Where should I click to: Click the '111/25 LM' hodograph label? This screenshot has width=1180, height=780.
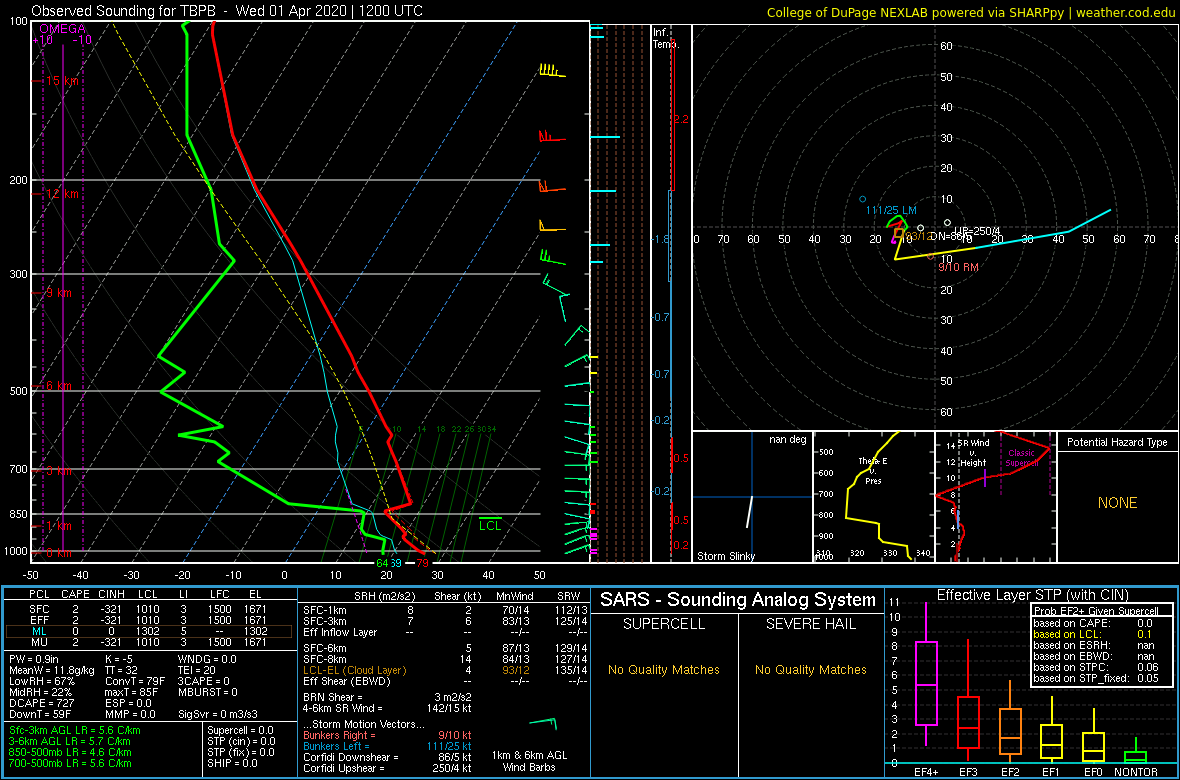[891, 209]
